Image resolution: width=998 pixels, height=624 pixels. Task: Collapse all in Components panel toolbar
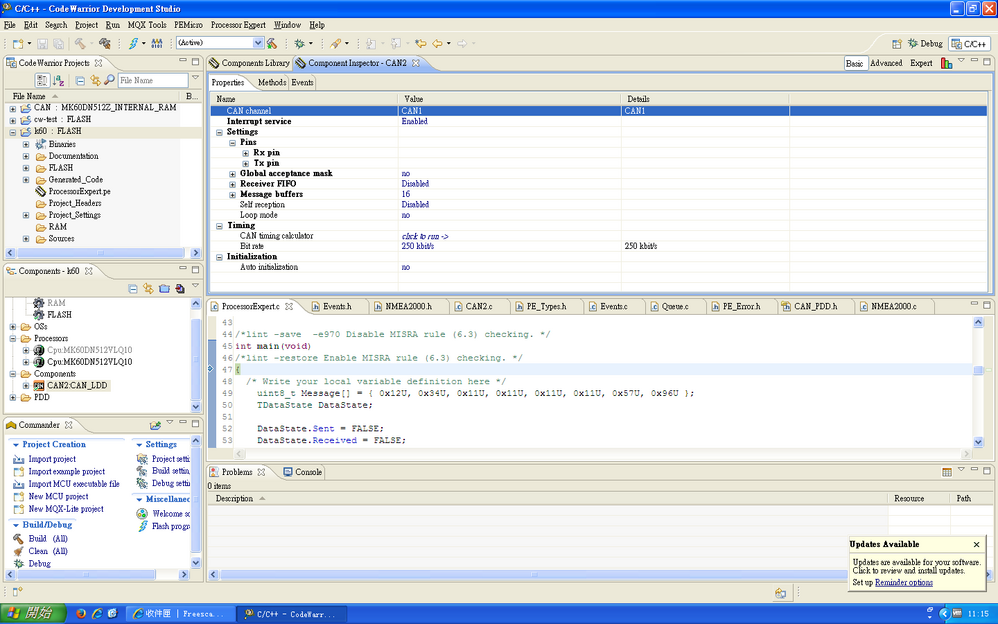pyautogui.click(x=132, y=289)
